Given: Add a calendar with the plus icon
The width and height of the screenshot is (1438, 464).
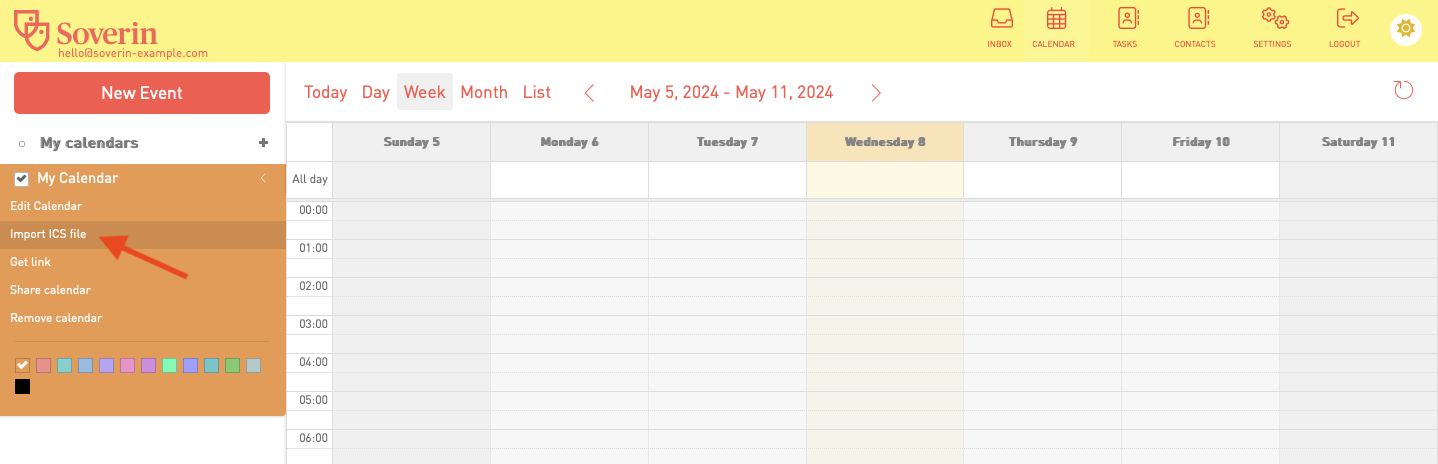Looking at the screenshot, I should [x=264, y=143].
